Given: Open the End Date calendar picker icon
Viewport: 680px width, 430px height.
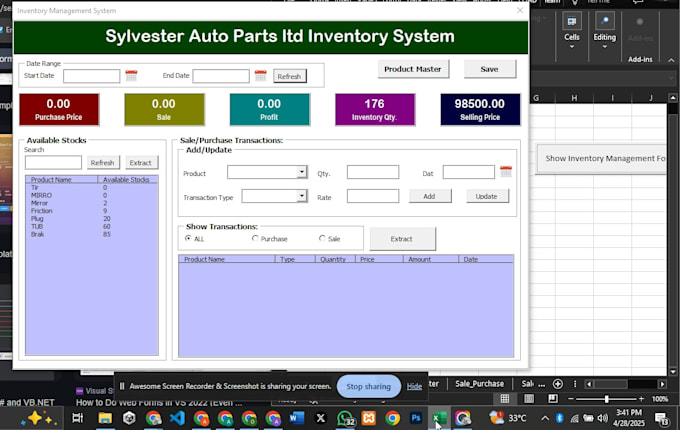Looking at the screenshot, I should pos(261,75).
